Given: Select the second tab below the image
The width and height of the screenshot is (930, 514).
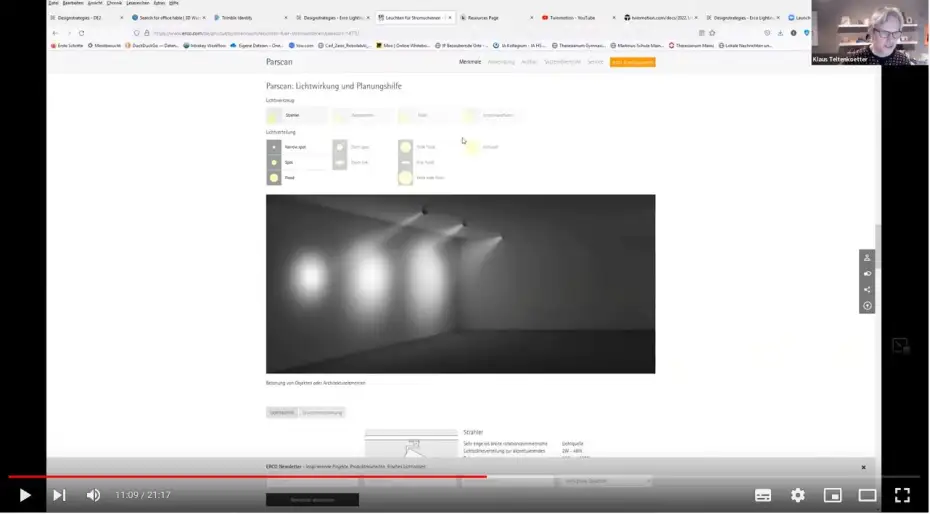Looking at the screenshot, I should pos(322,412).
